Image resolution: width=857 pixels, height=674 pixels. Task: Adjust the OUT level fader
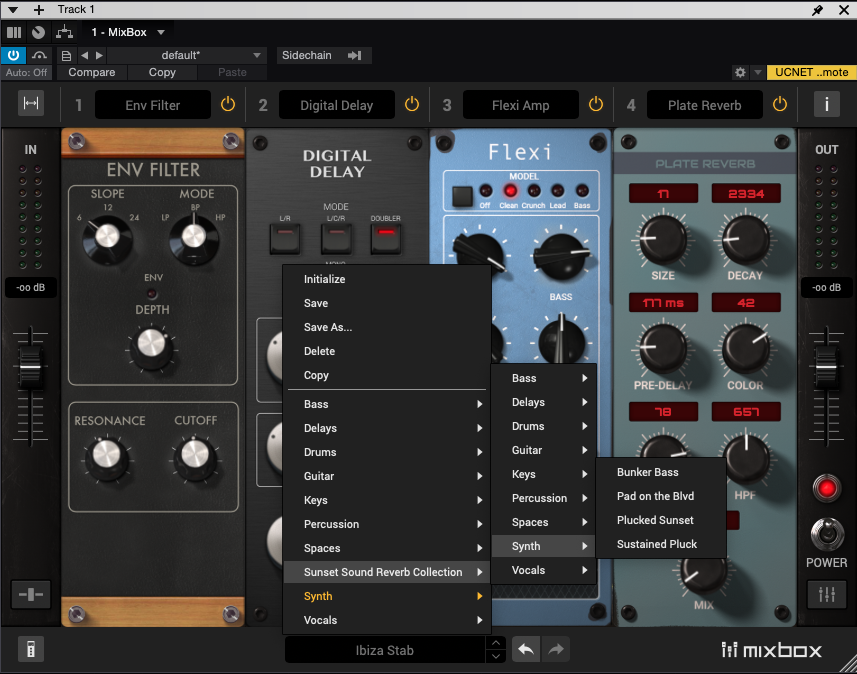[x=826, y=367]
